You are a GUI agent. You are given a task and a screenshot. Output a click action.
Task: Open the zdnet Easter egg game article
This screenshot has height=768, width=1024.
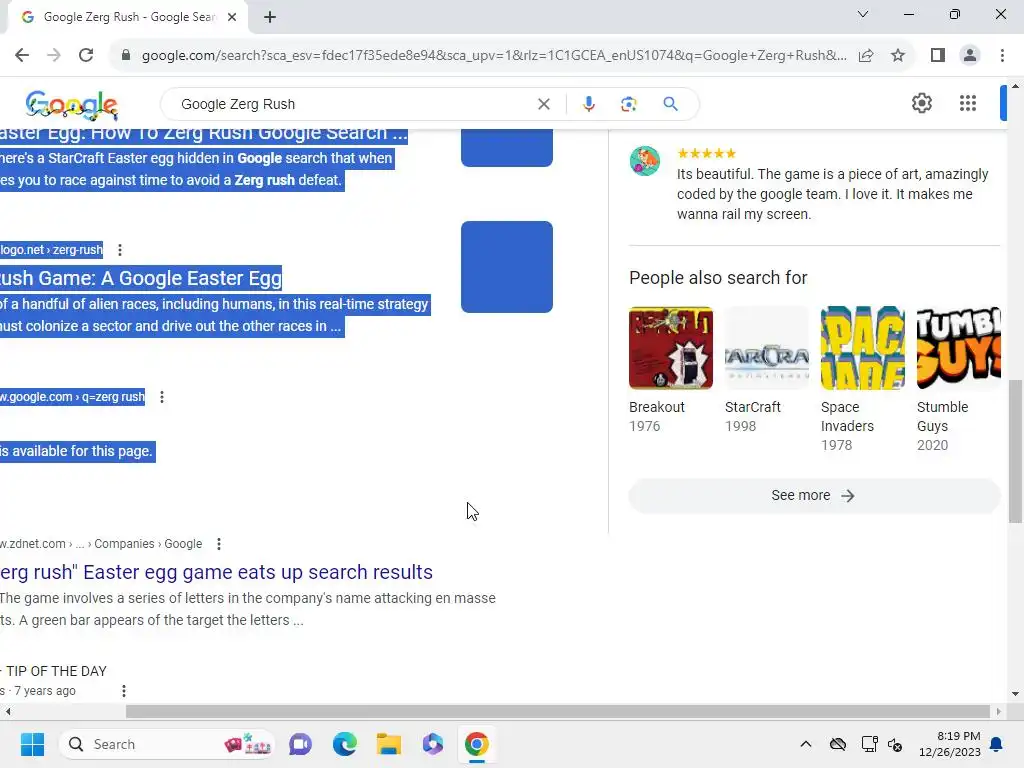coord(216,572)
